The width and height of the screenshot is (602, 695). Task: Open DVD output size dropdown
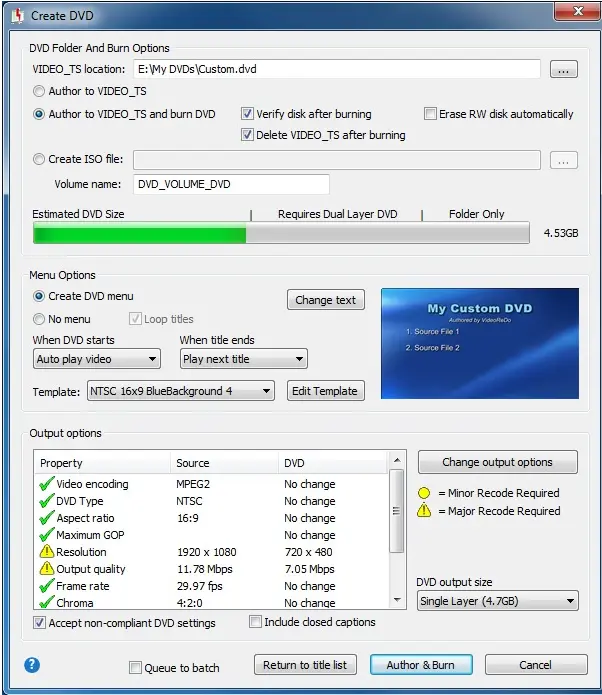pos(497,601)
